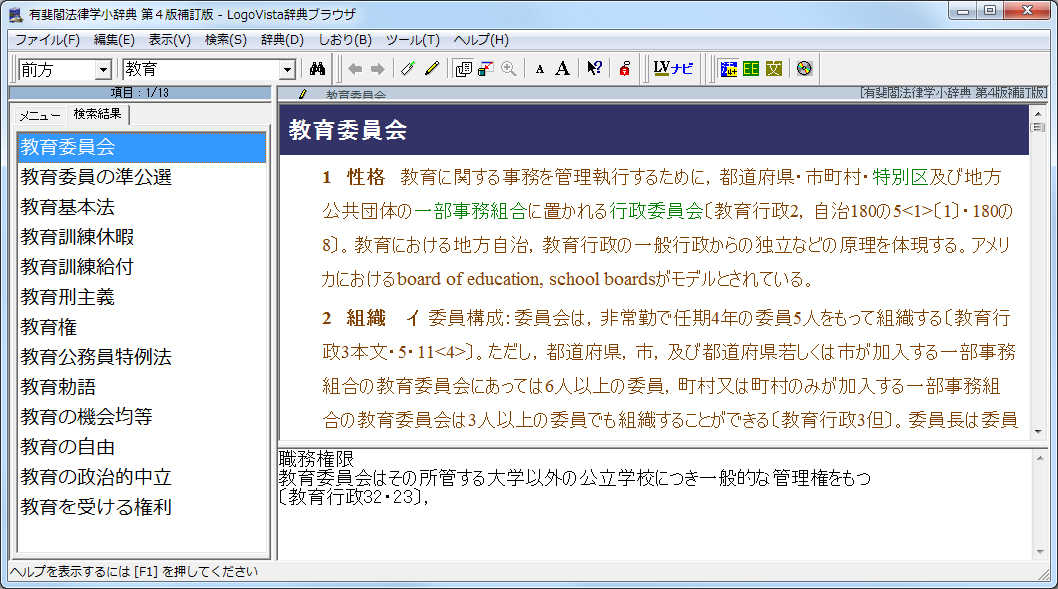The height and width of the screenshot is (589, 1058).
Task: Switch to the メニュー tab
Action: pos(41,116)
